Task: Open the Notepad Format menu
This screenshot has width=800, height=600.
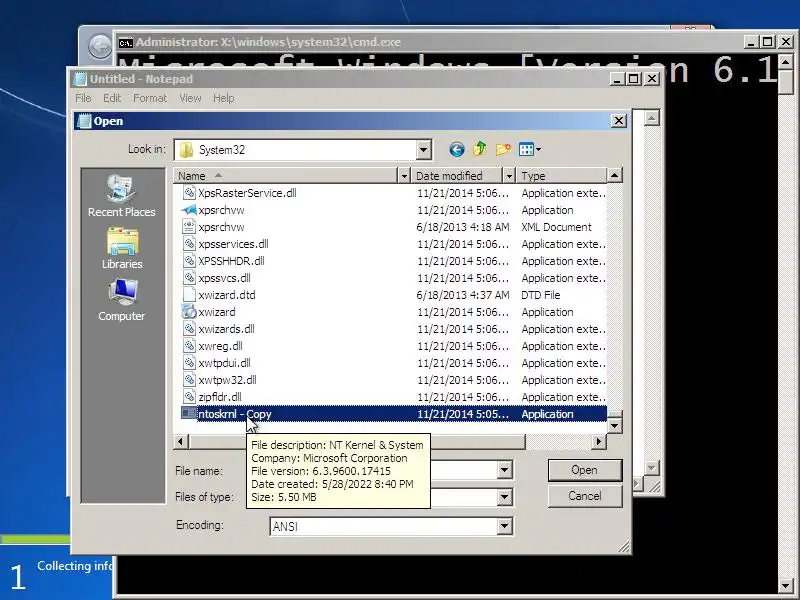Action: coord(150,98)
